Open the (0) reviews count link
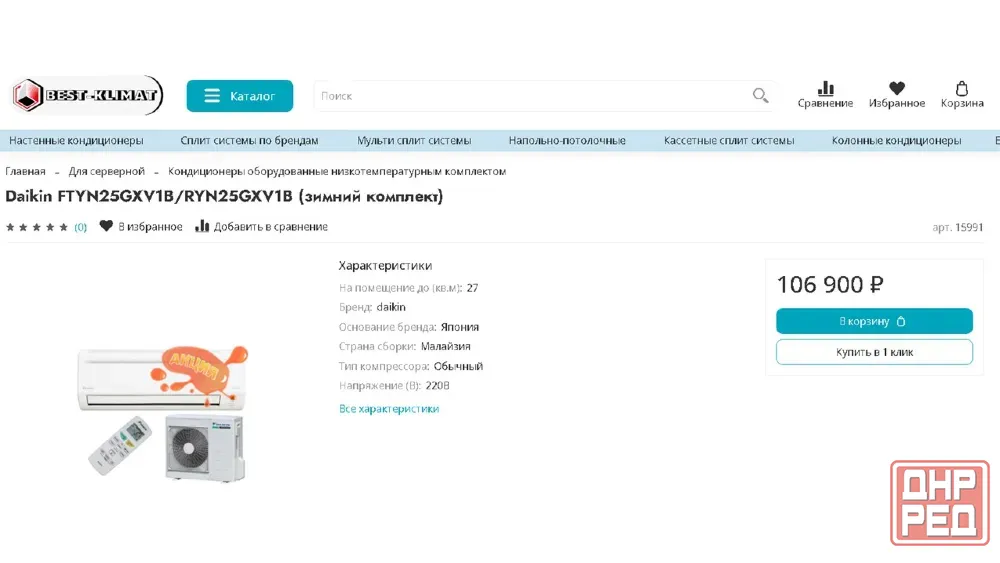 click(x=80, y=227)
